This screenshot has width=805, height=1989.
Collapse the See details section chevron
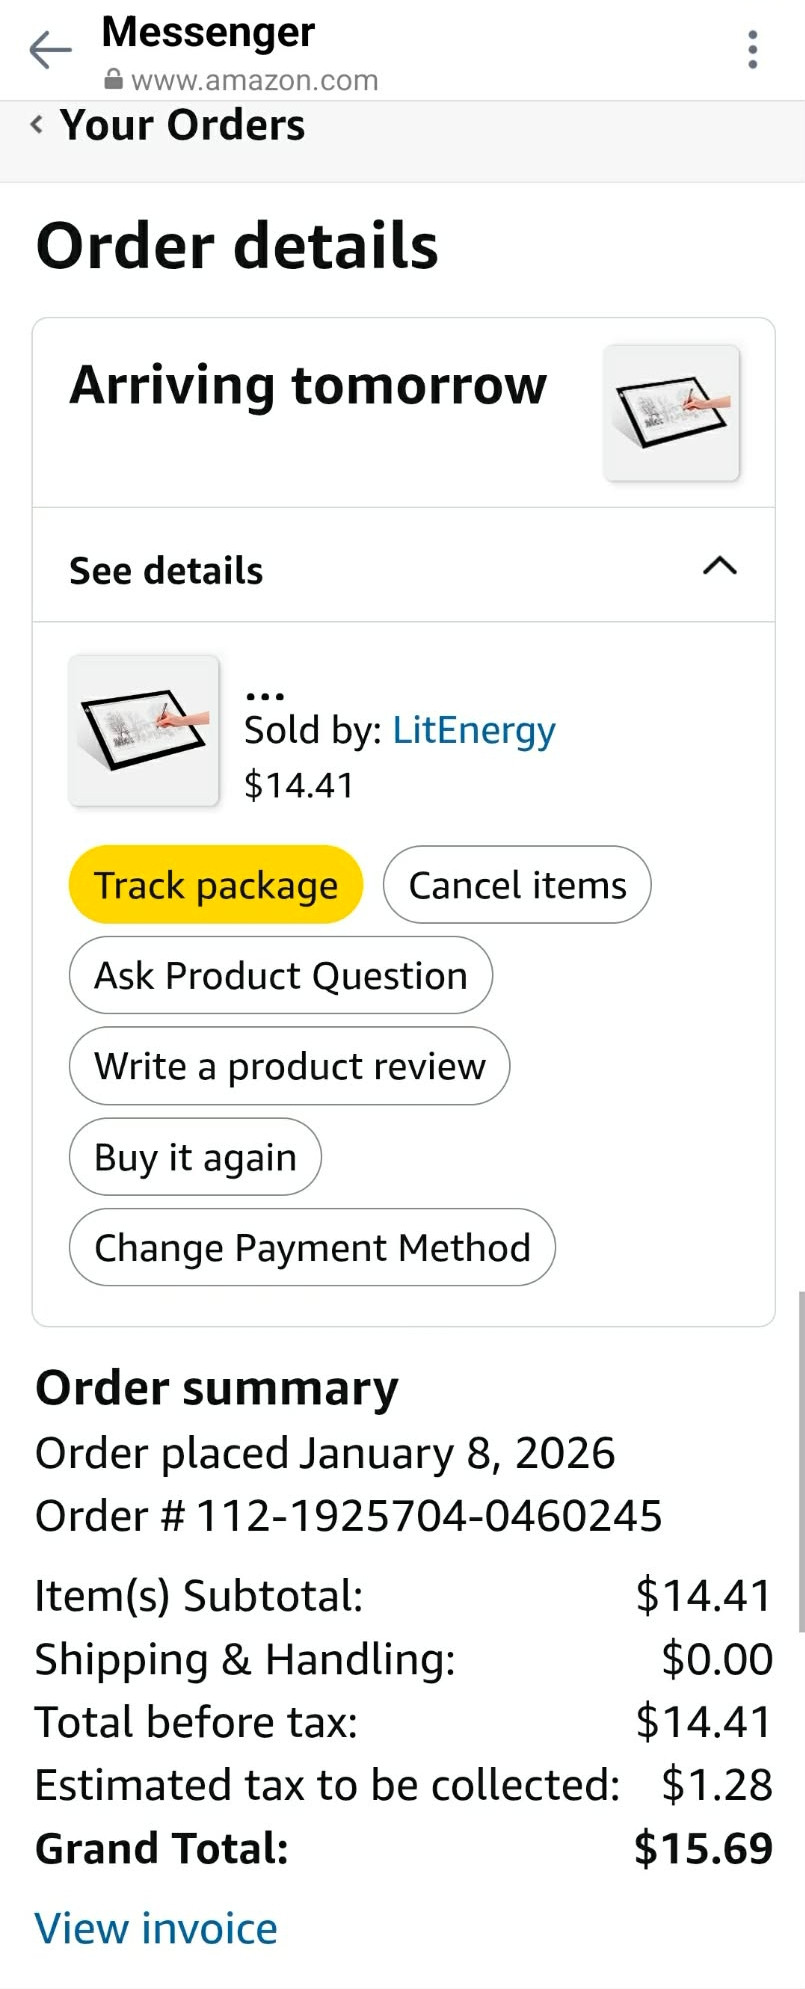[x=719, y=567]
